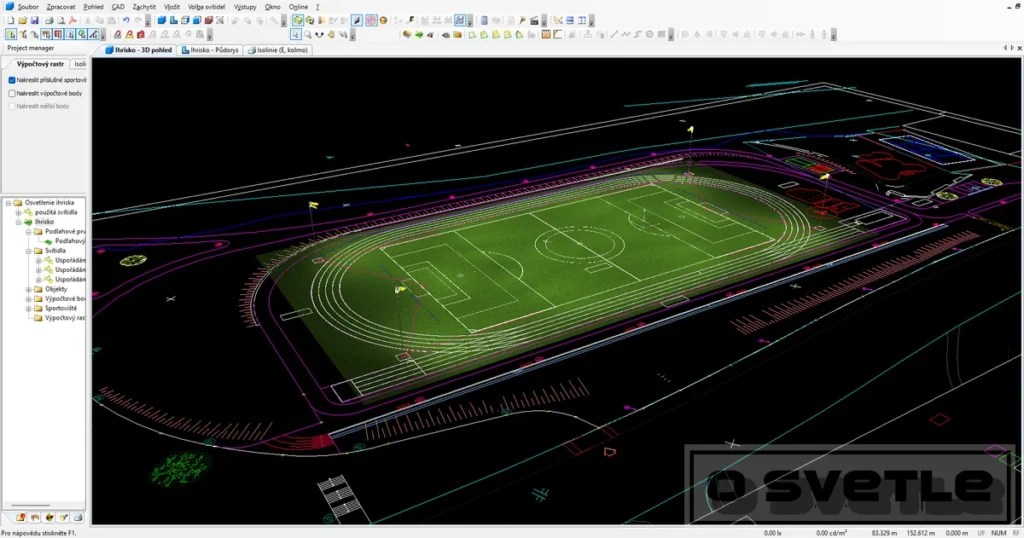Select the 'Ihrisko - 3D pohled' tab
The image size is (1024, 538).
click(139, 50)
